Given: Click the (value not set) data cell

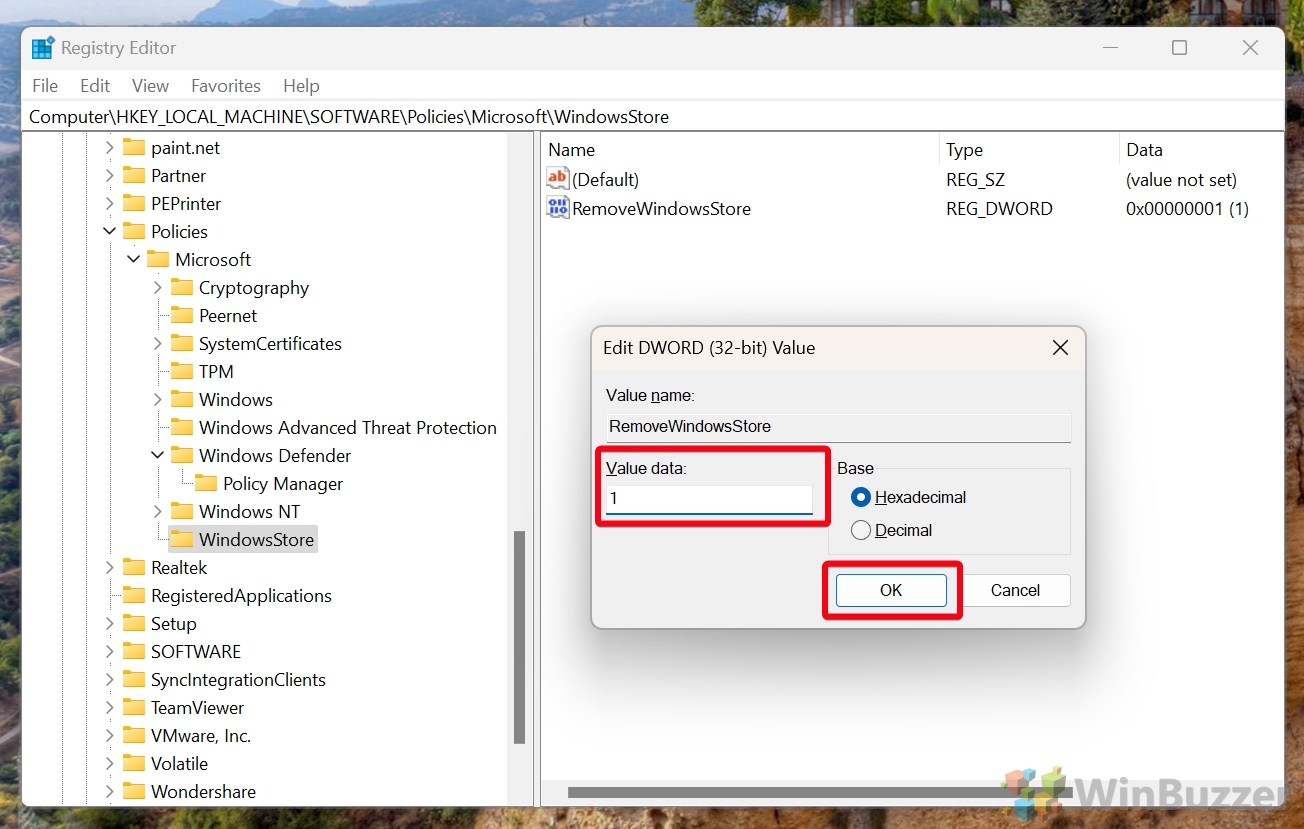Looking at the screenshot, I should pyautogui.click(x=1181, y=180).
